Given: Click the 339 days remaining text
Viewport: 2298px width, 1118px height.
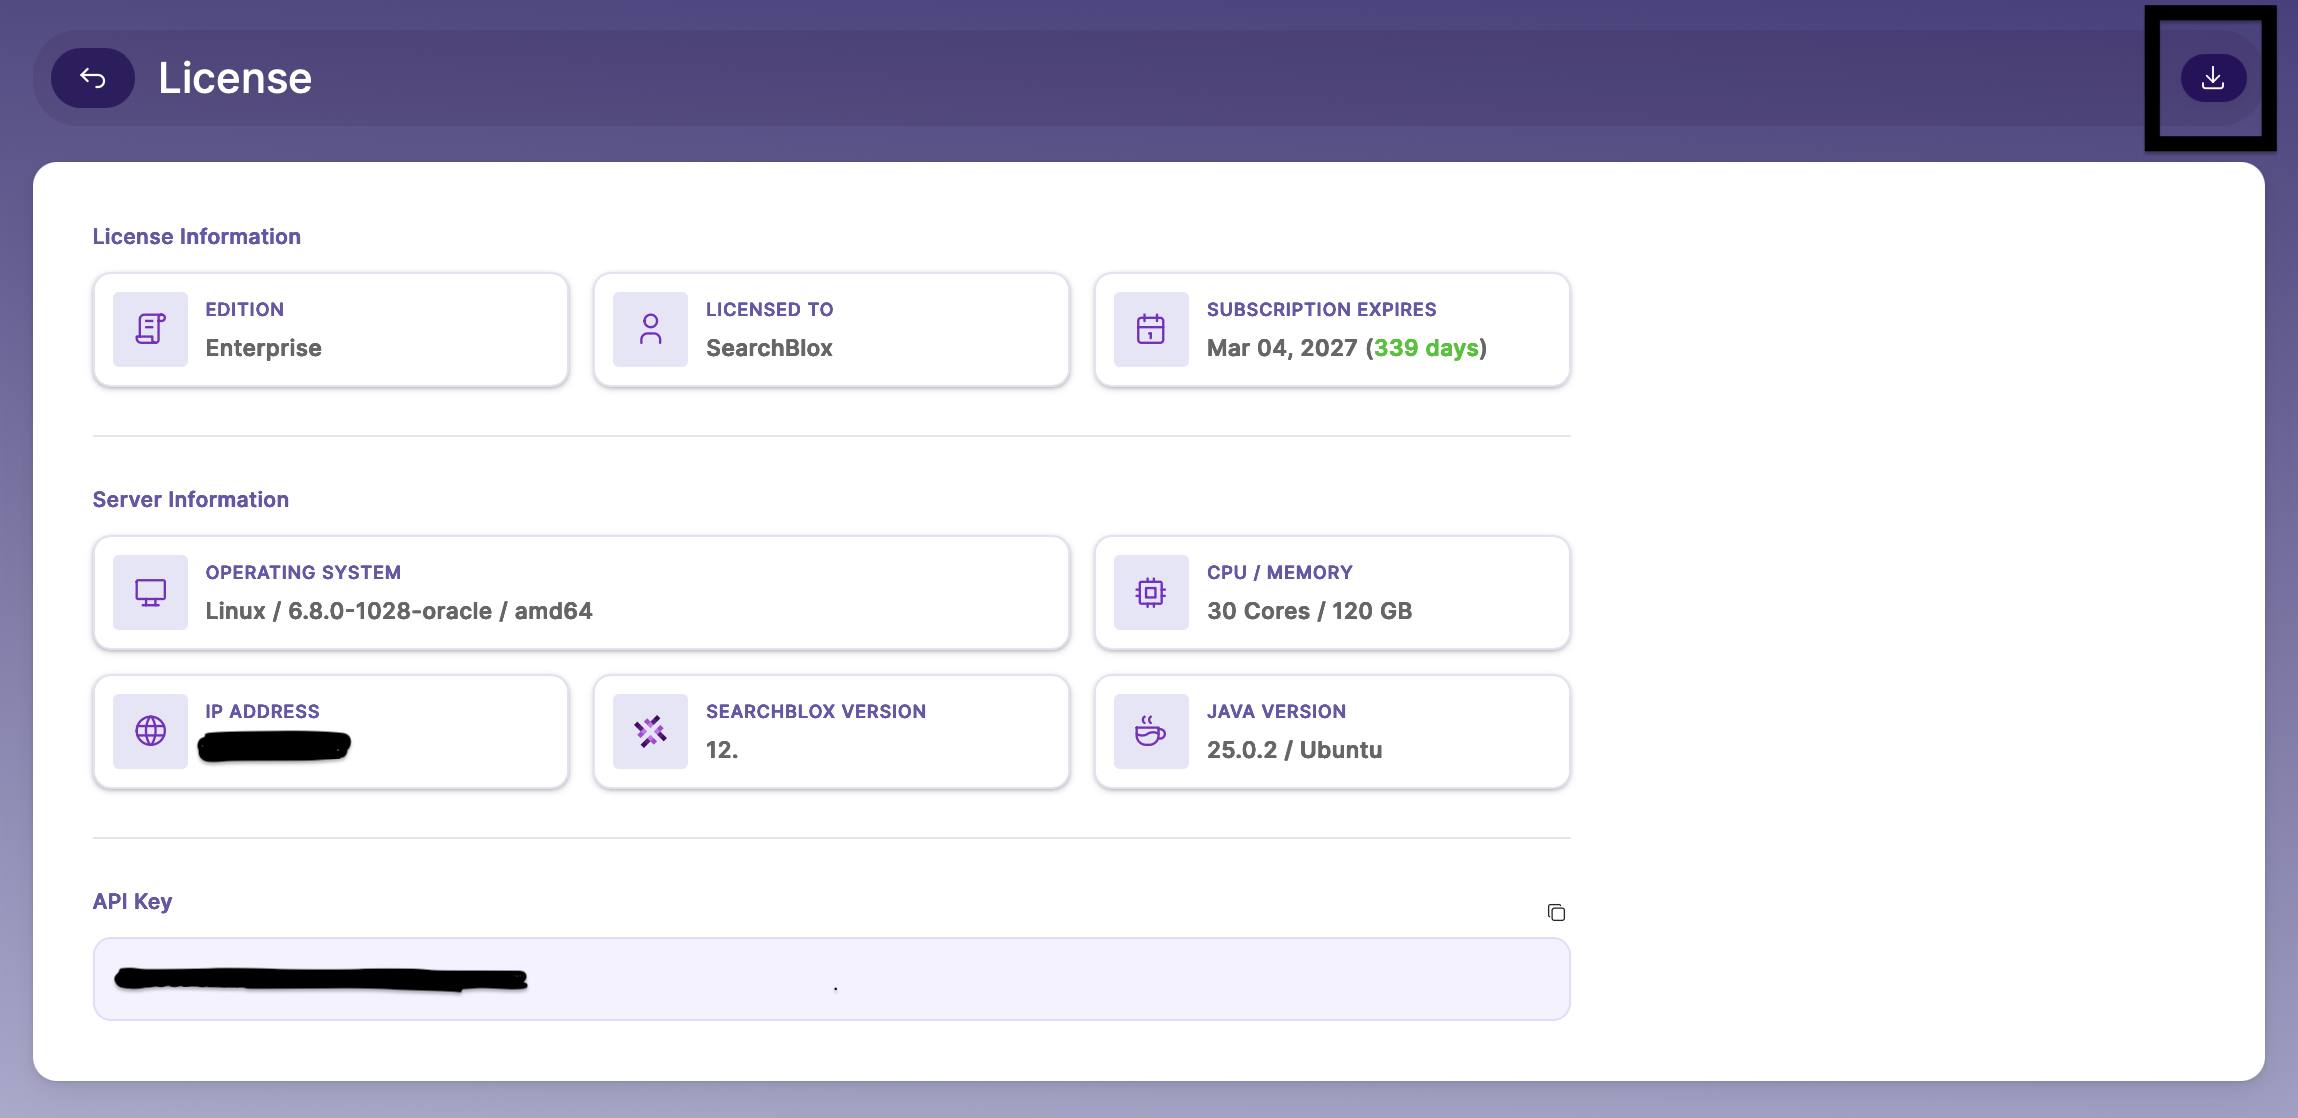Looking at the screenshot, I should [x=1425, y=348].
